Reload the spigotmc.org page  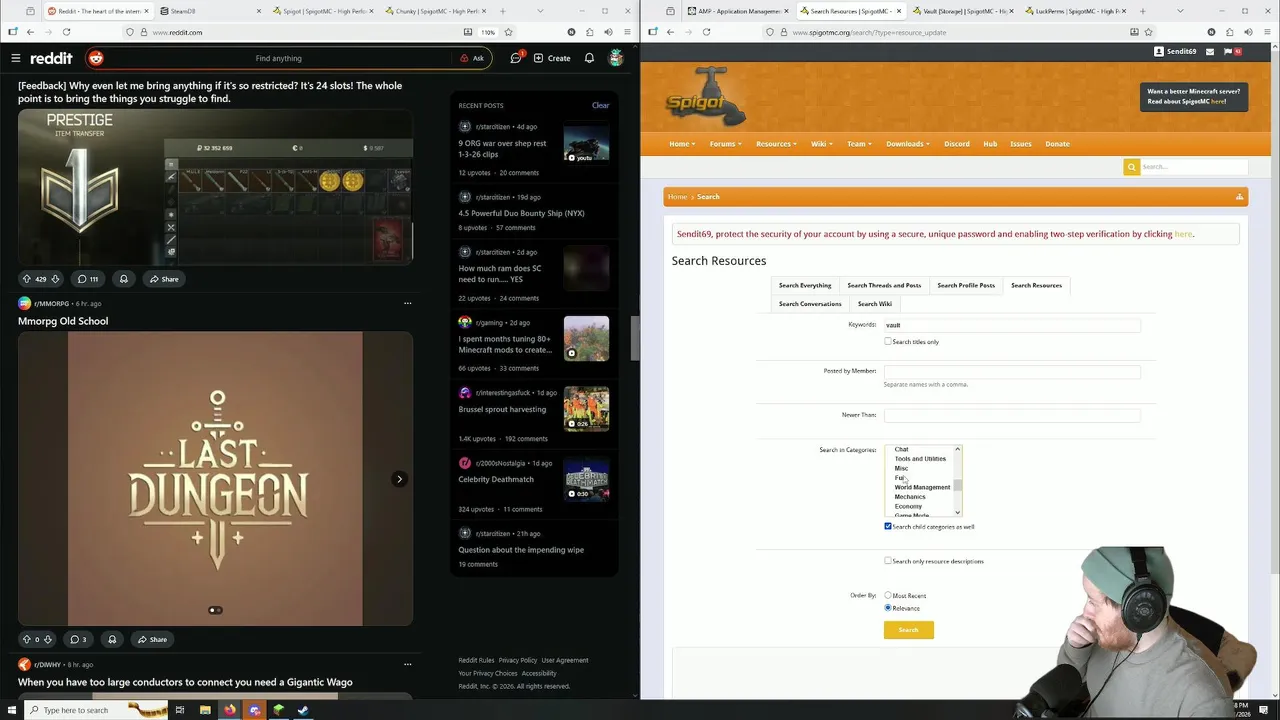(706, 32)
